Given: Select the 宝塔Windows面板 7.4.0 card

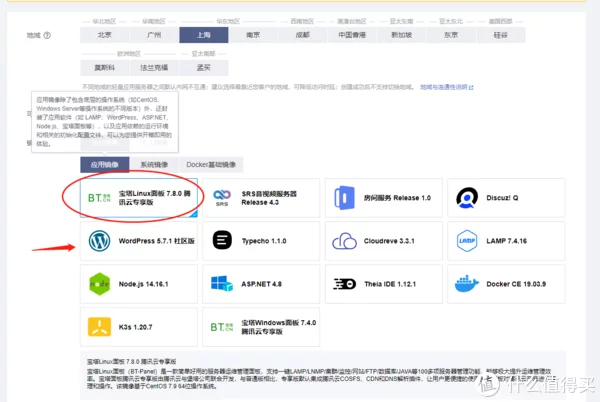Looking at the screenshot, I should point(261,327).
